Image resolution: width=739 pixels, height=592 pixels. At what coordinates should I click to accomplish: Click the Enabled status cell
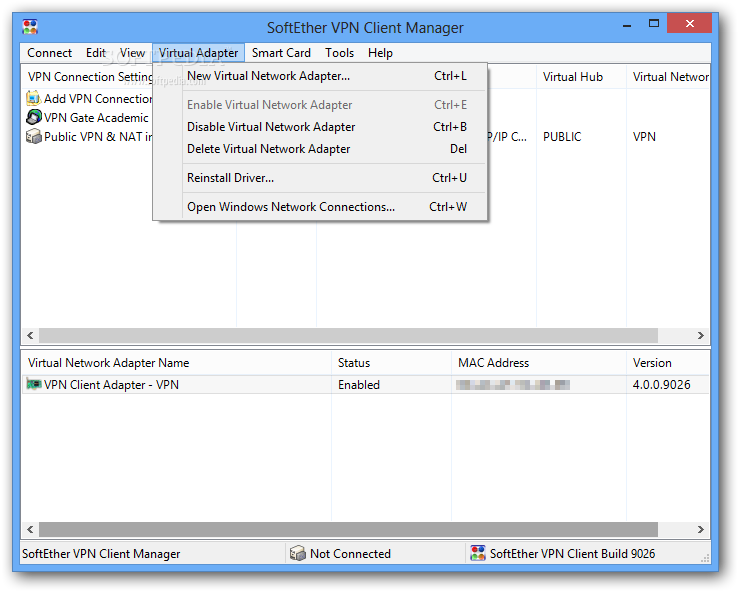359,385
